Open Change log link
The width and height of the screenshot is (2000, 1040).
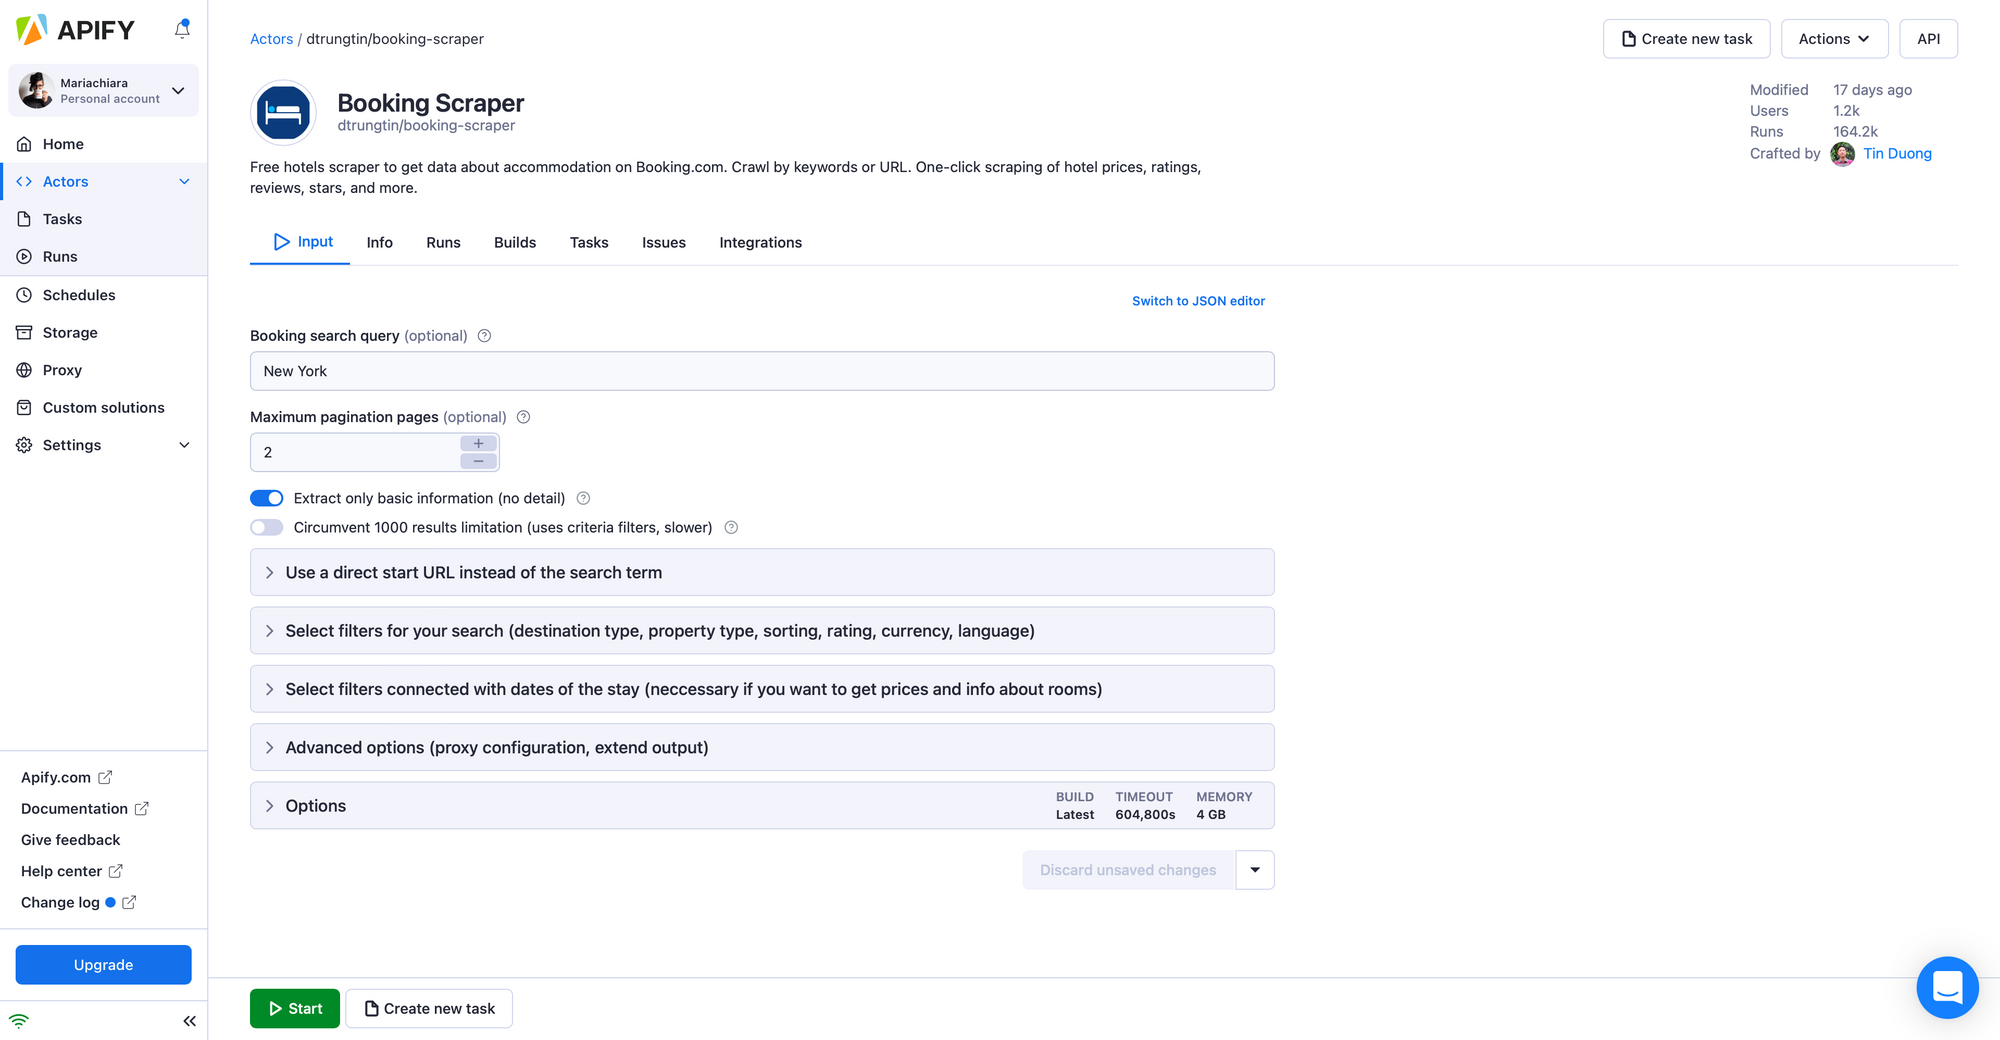[78, 902]
